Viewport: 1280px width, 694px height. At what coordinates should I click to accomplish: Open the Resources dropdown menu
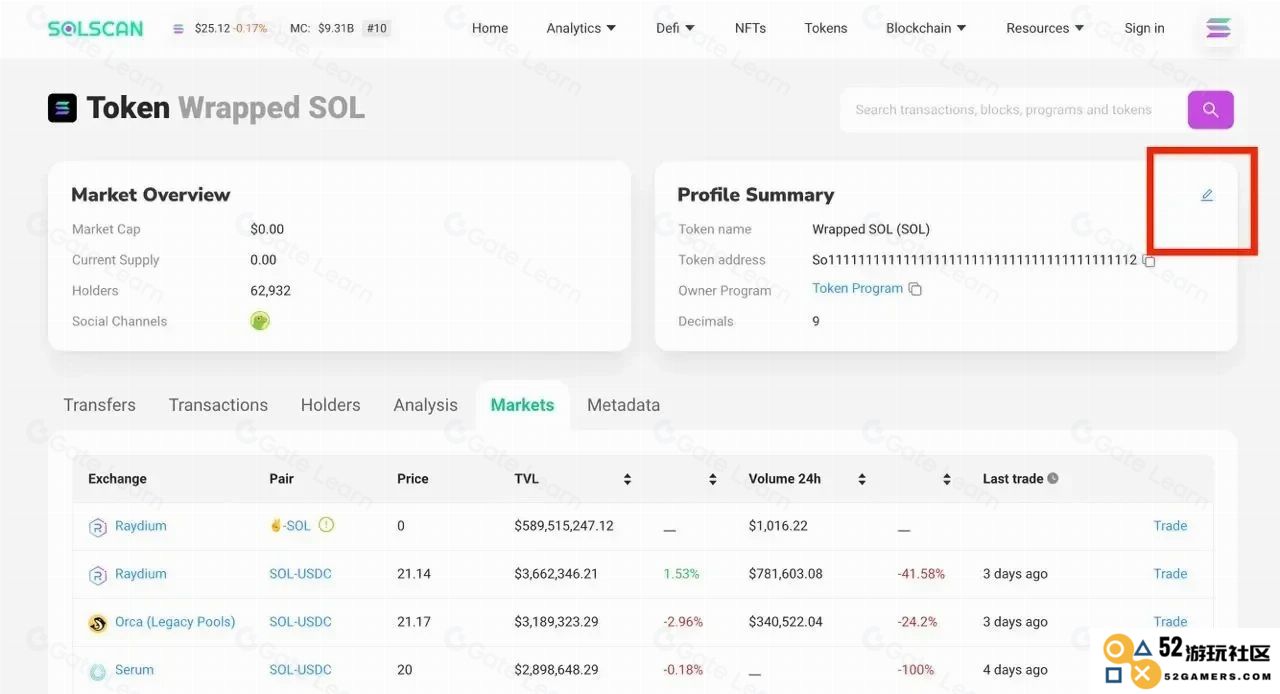click(x=1045, y=28)
